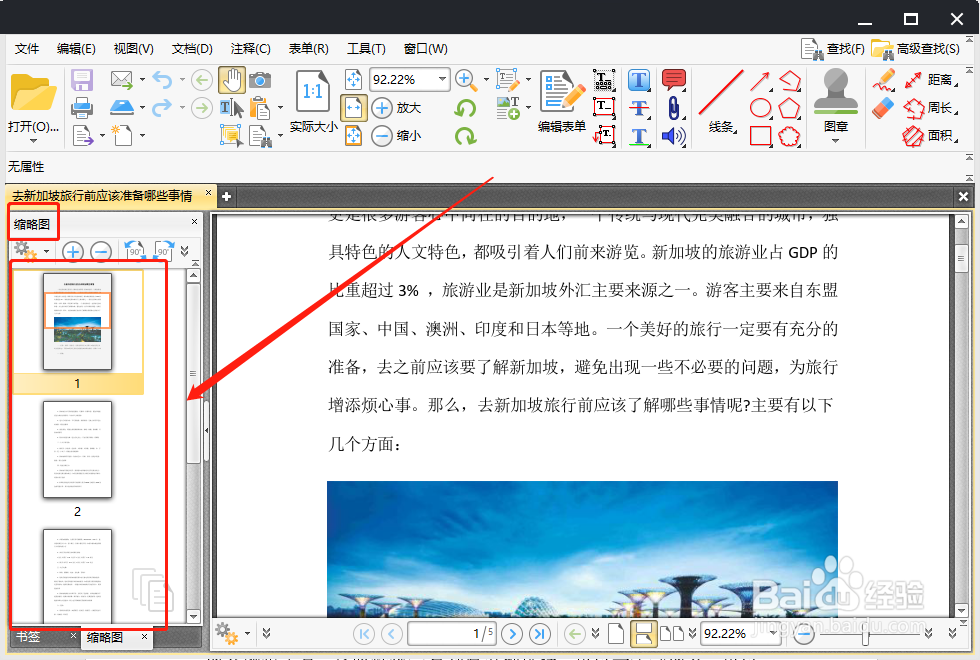
Task: Click the Email envelope icon
Action: (122, 79)
